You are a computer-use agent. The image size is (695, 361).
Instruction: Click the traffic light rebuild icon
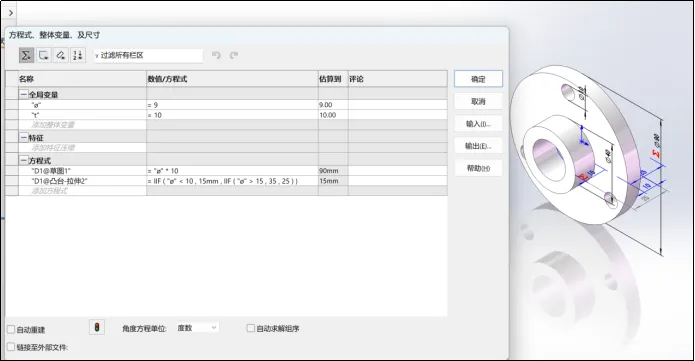97,328
